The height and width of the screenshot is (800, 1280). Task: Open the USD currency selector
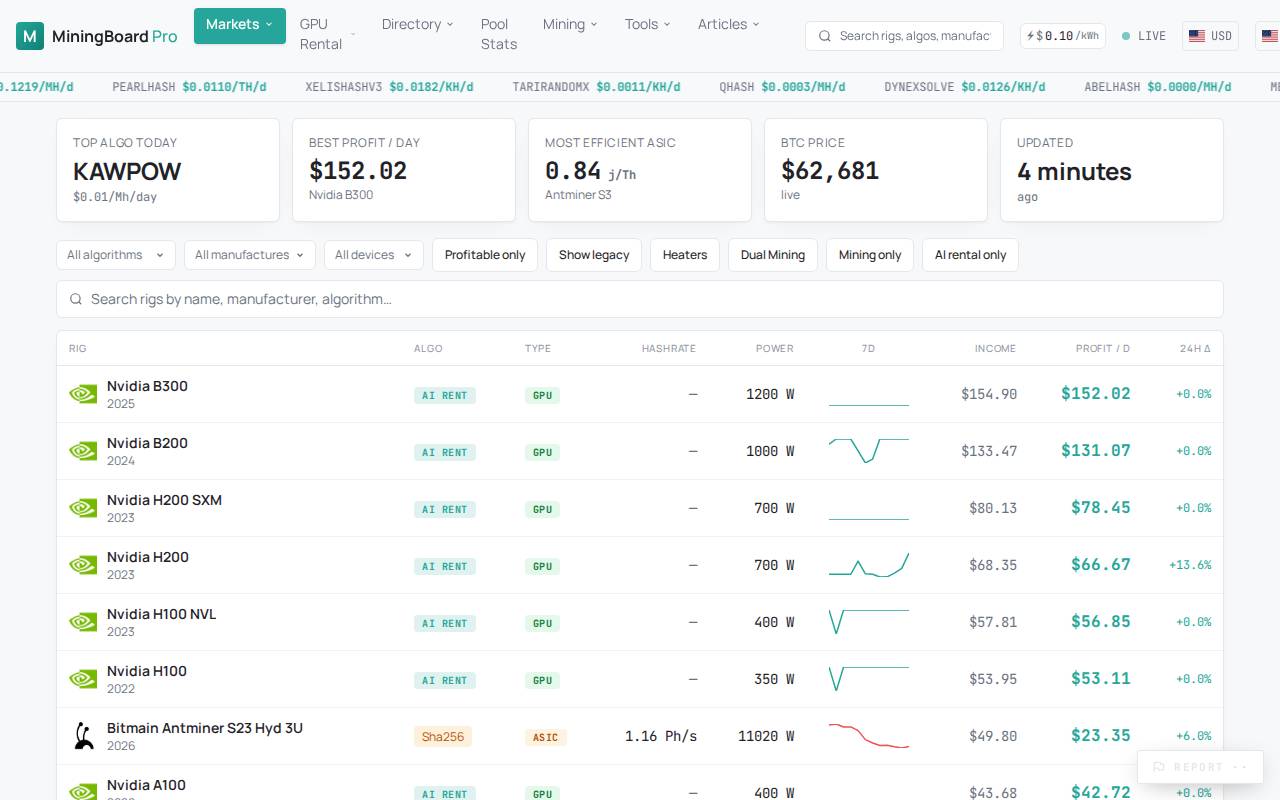pos(1210,36)
